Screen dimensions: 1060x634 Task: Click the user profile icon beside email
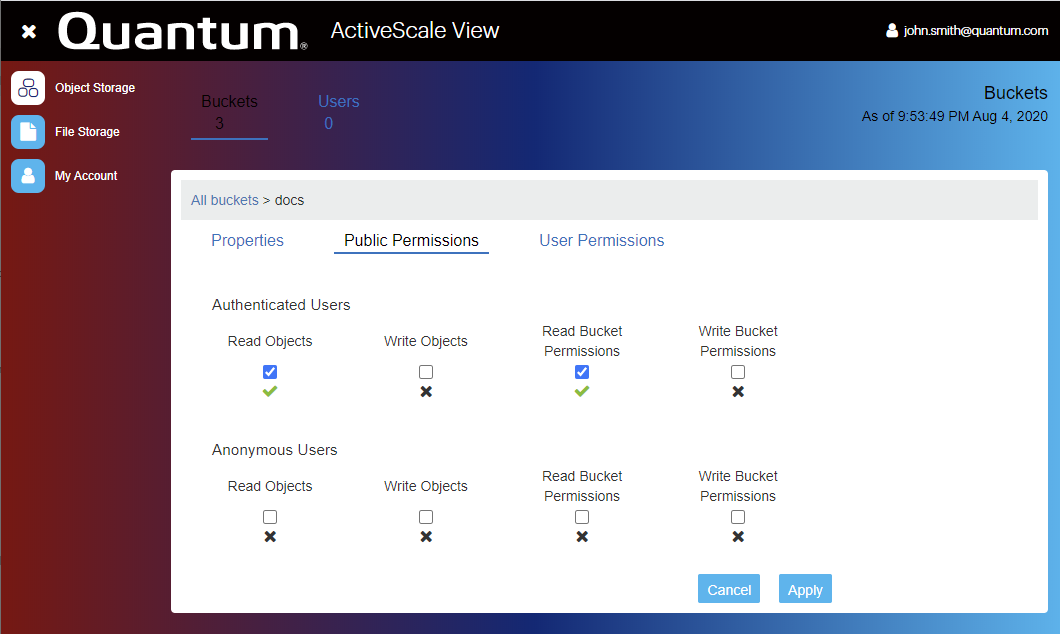[x=892, y=31]
